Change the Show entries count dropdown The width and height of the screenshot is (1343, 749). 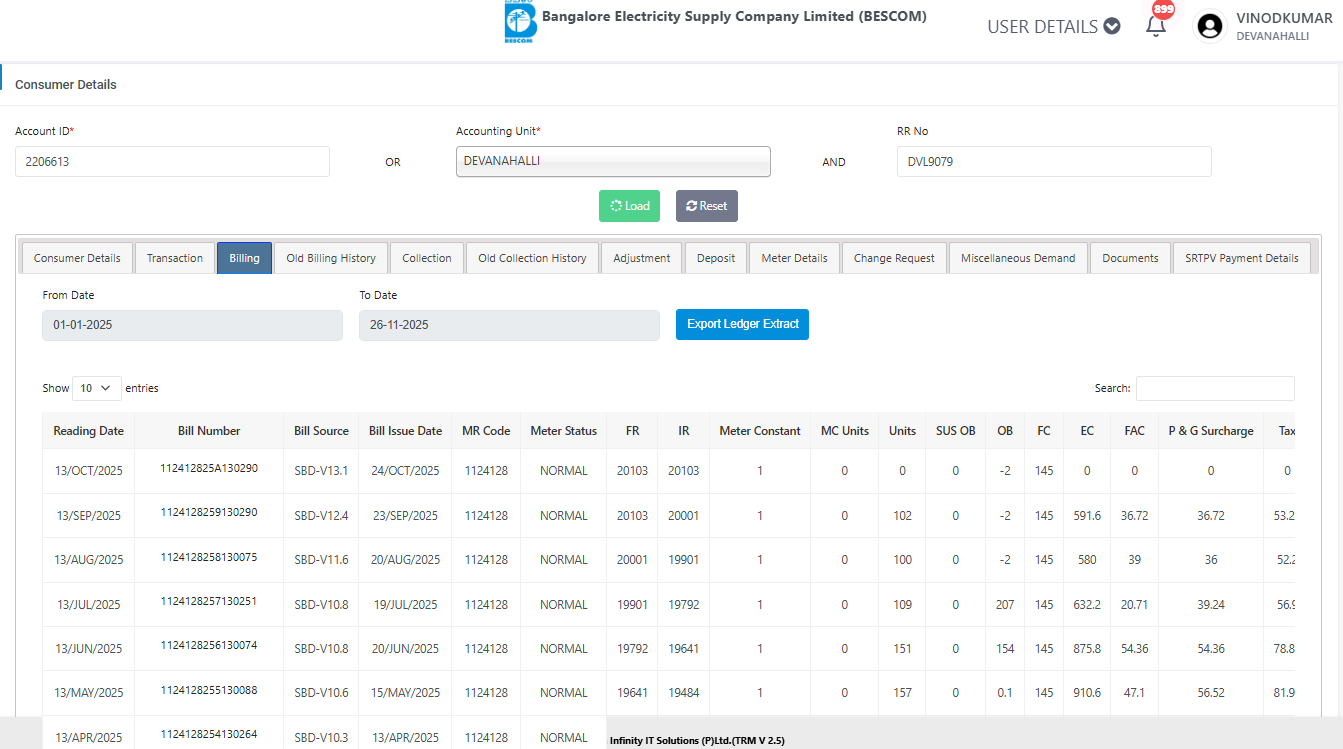pos(96,388)
